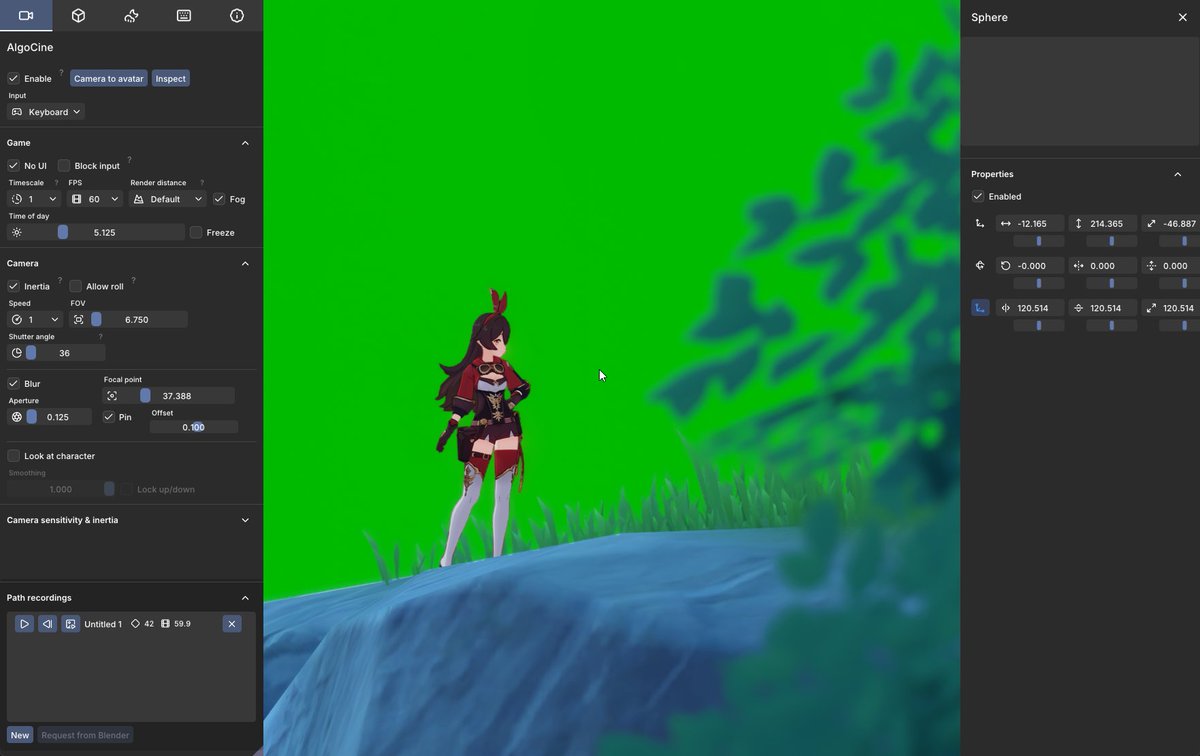The height and width of the screenshot is (756, 1200).
Task: Click the Z position field -46.887
Action: 1171,224
